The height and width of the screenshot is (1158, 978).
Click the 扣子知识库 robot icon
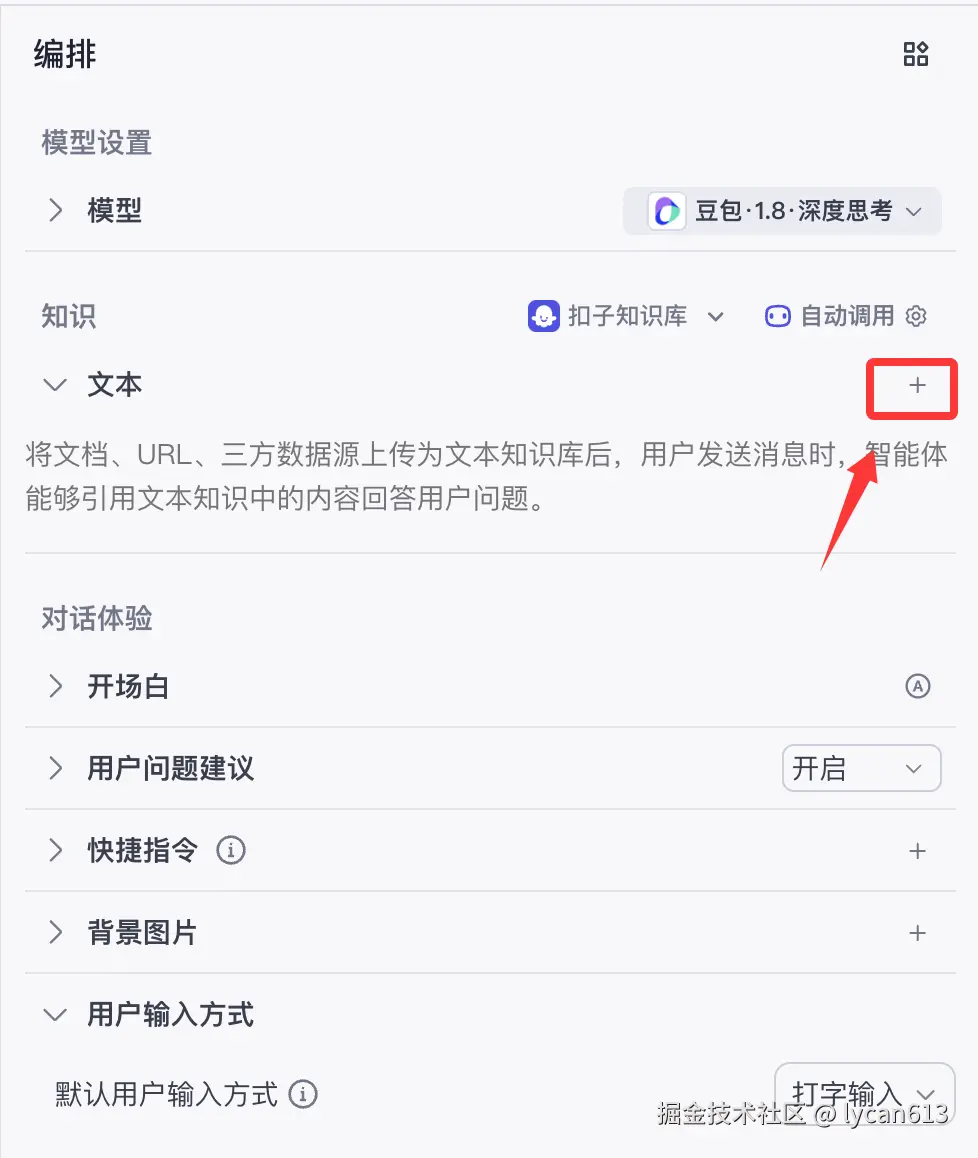tap(544, 316)
